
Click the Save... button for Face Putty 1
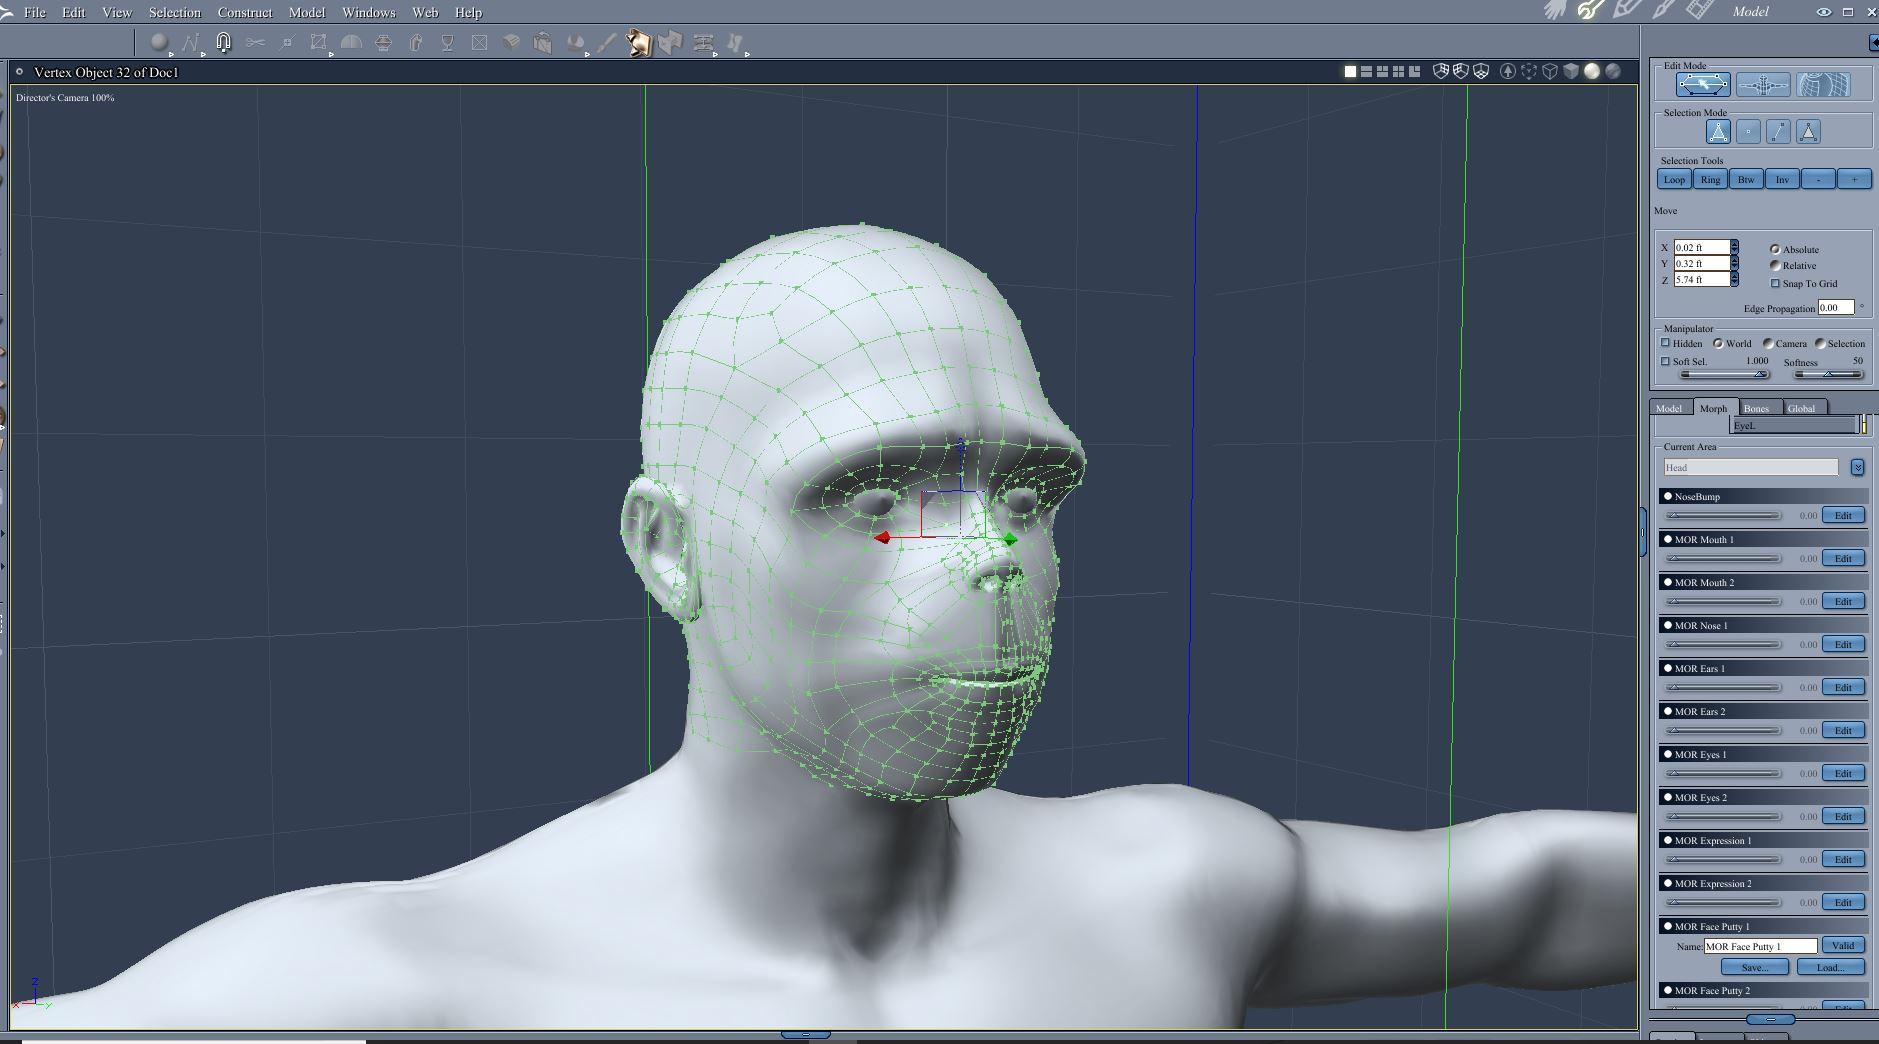[1754, 967]
